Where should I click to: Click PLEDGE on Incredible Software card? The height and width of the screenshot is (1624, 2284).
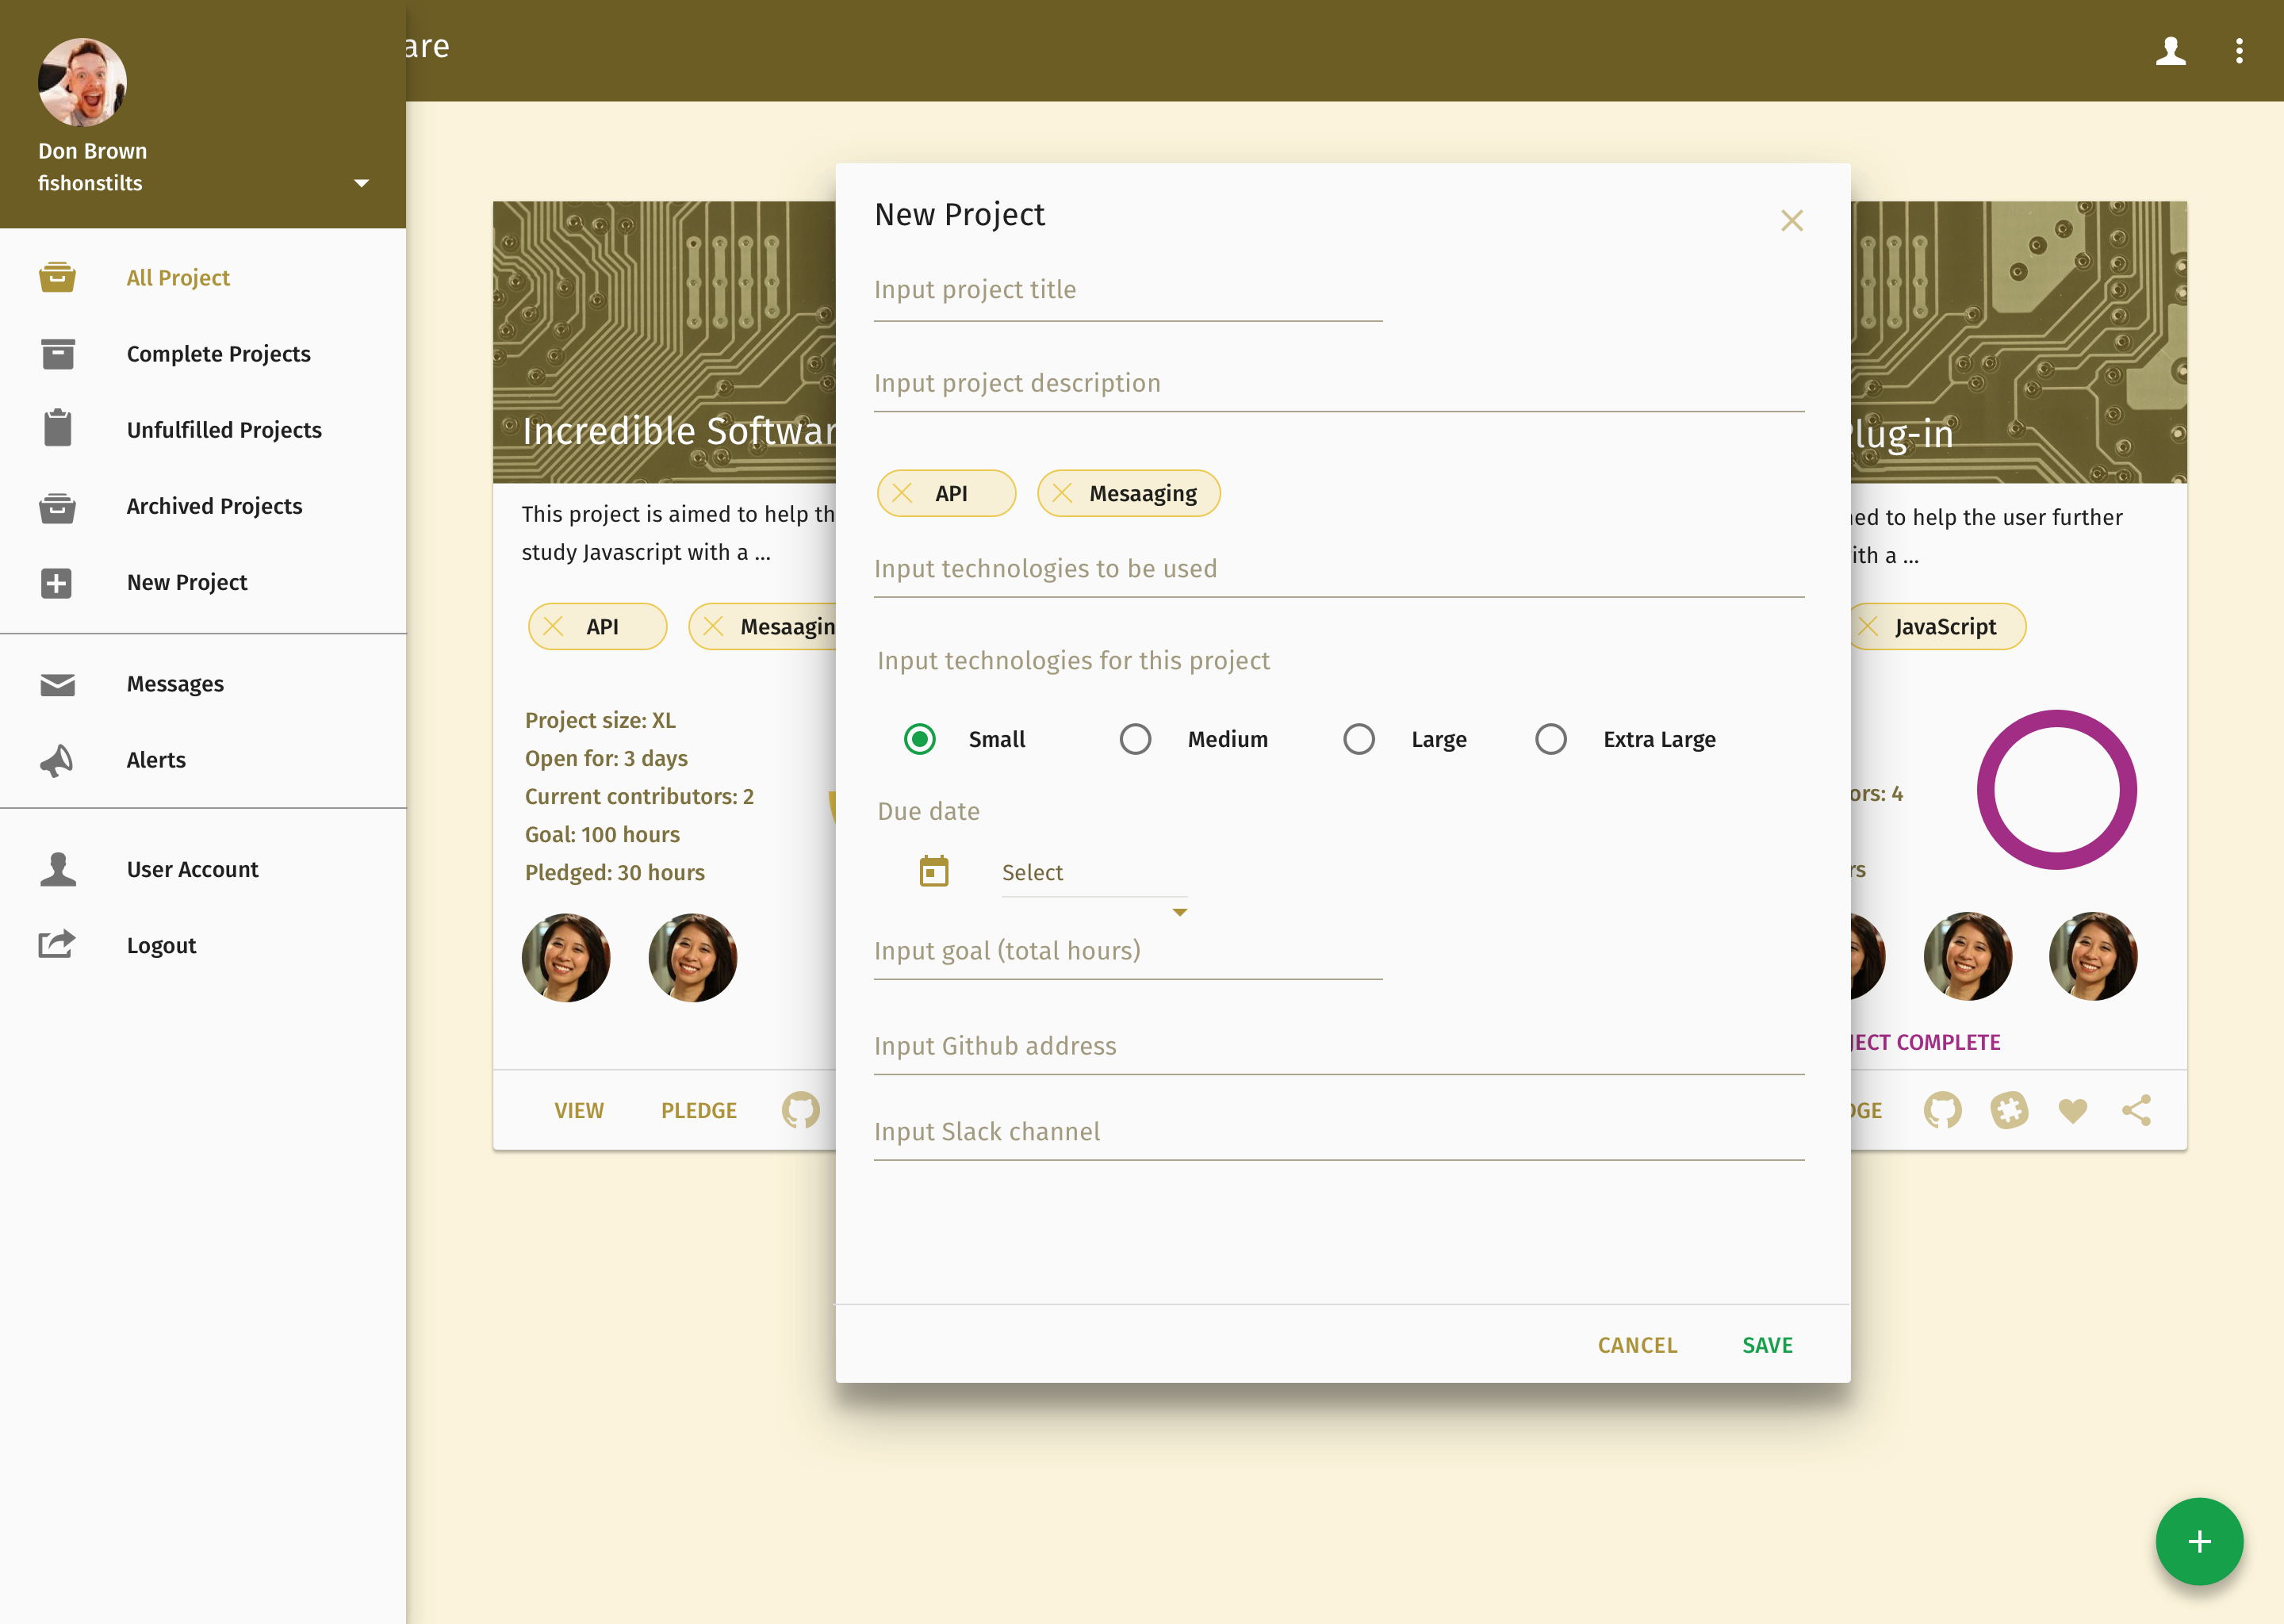point(698,1110)
